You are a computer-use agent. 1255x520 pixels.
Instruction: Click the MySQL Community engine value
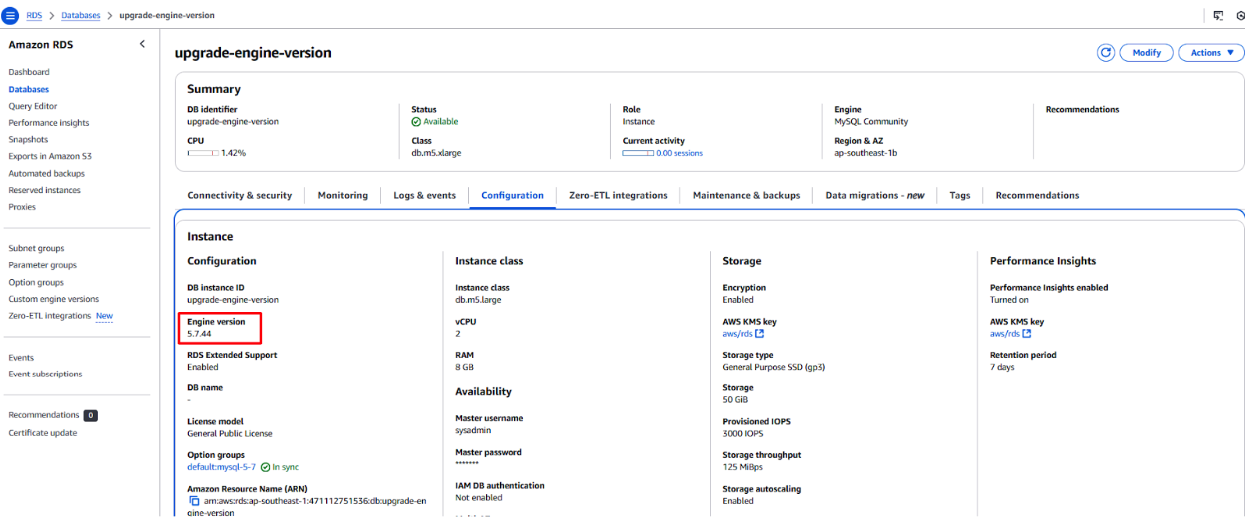point(871,121)
